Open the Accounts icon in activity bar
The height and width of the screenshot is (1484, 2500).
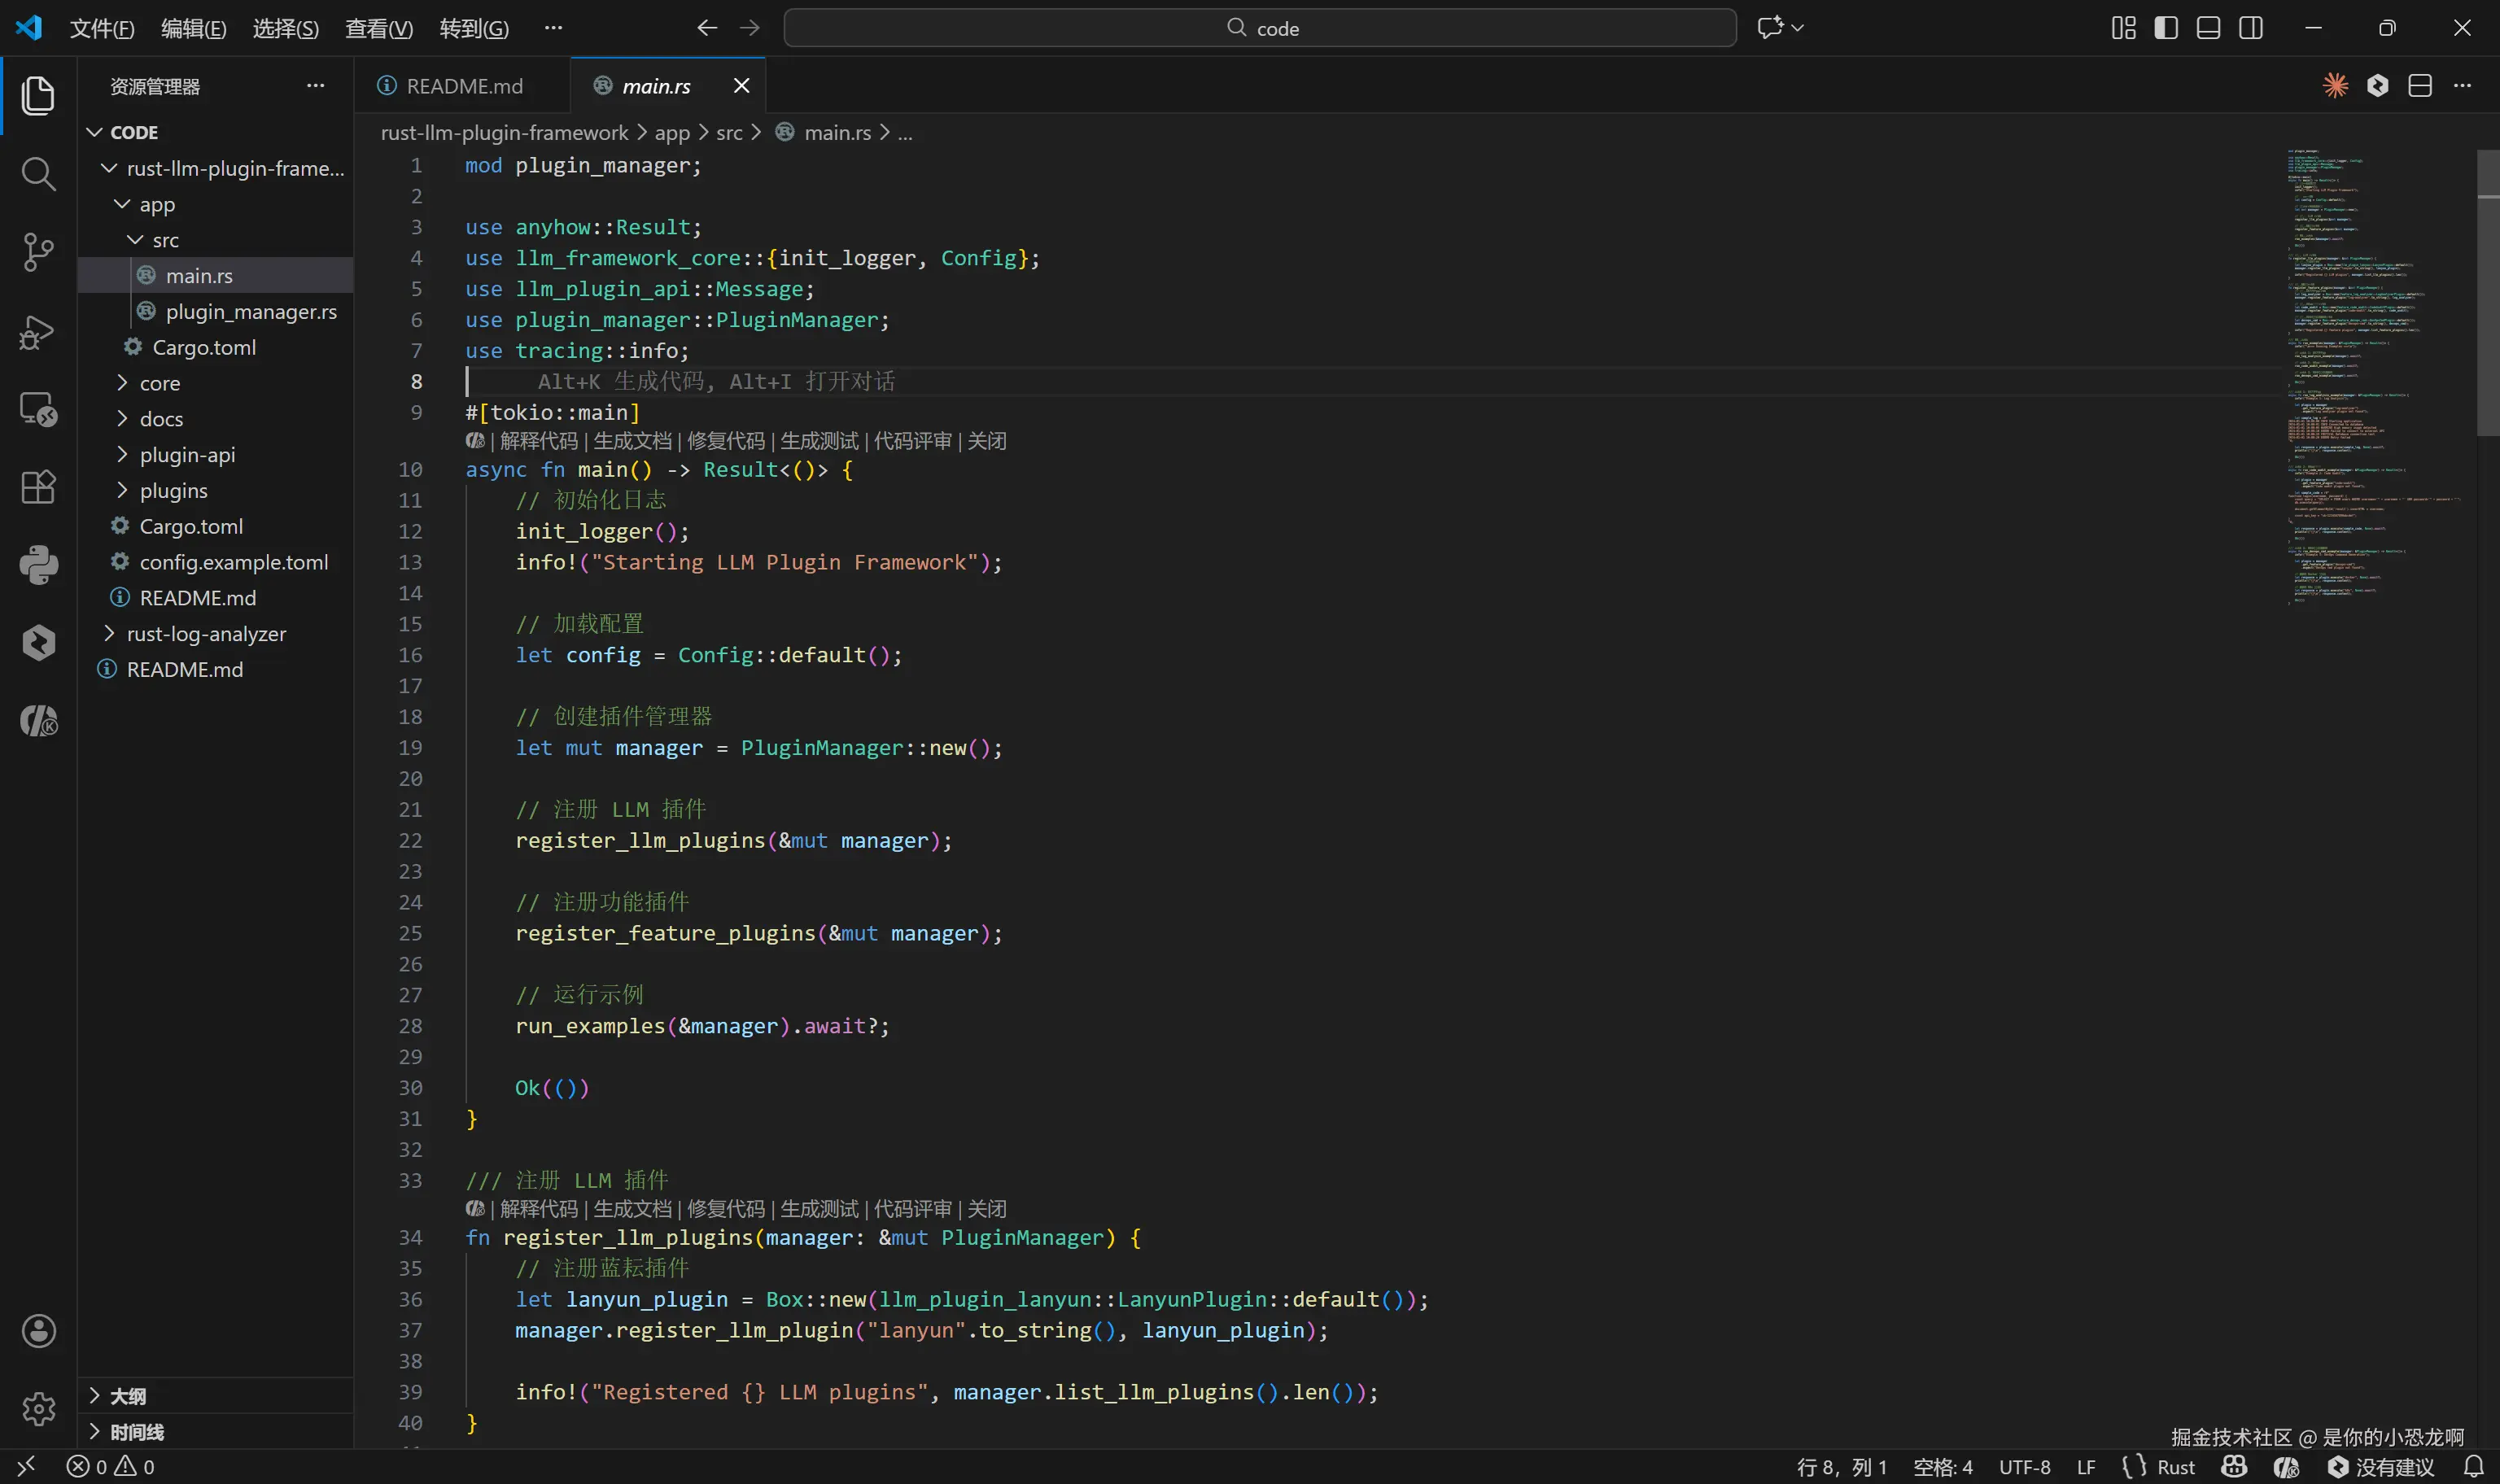click(38, 1331)
